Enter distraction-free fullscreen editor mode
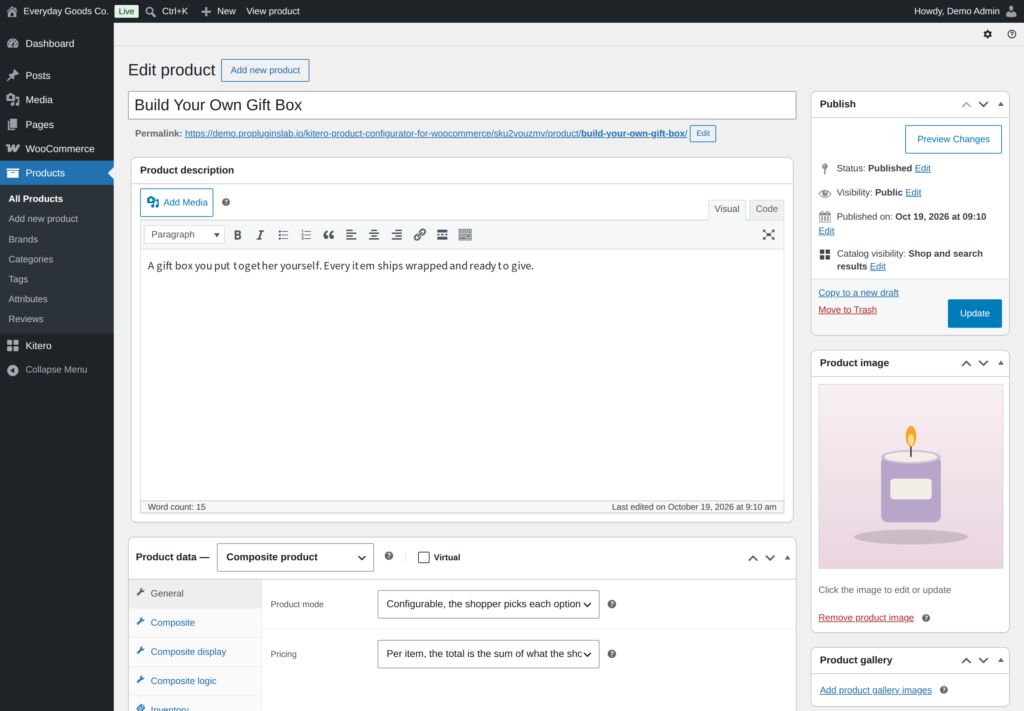This screenshot has height=711, width=1024. (769, 235)
